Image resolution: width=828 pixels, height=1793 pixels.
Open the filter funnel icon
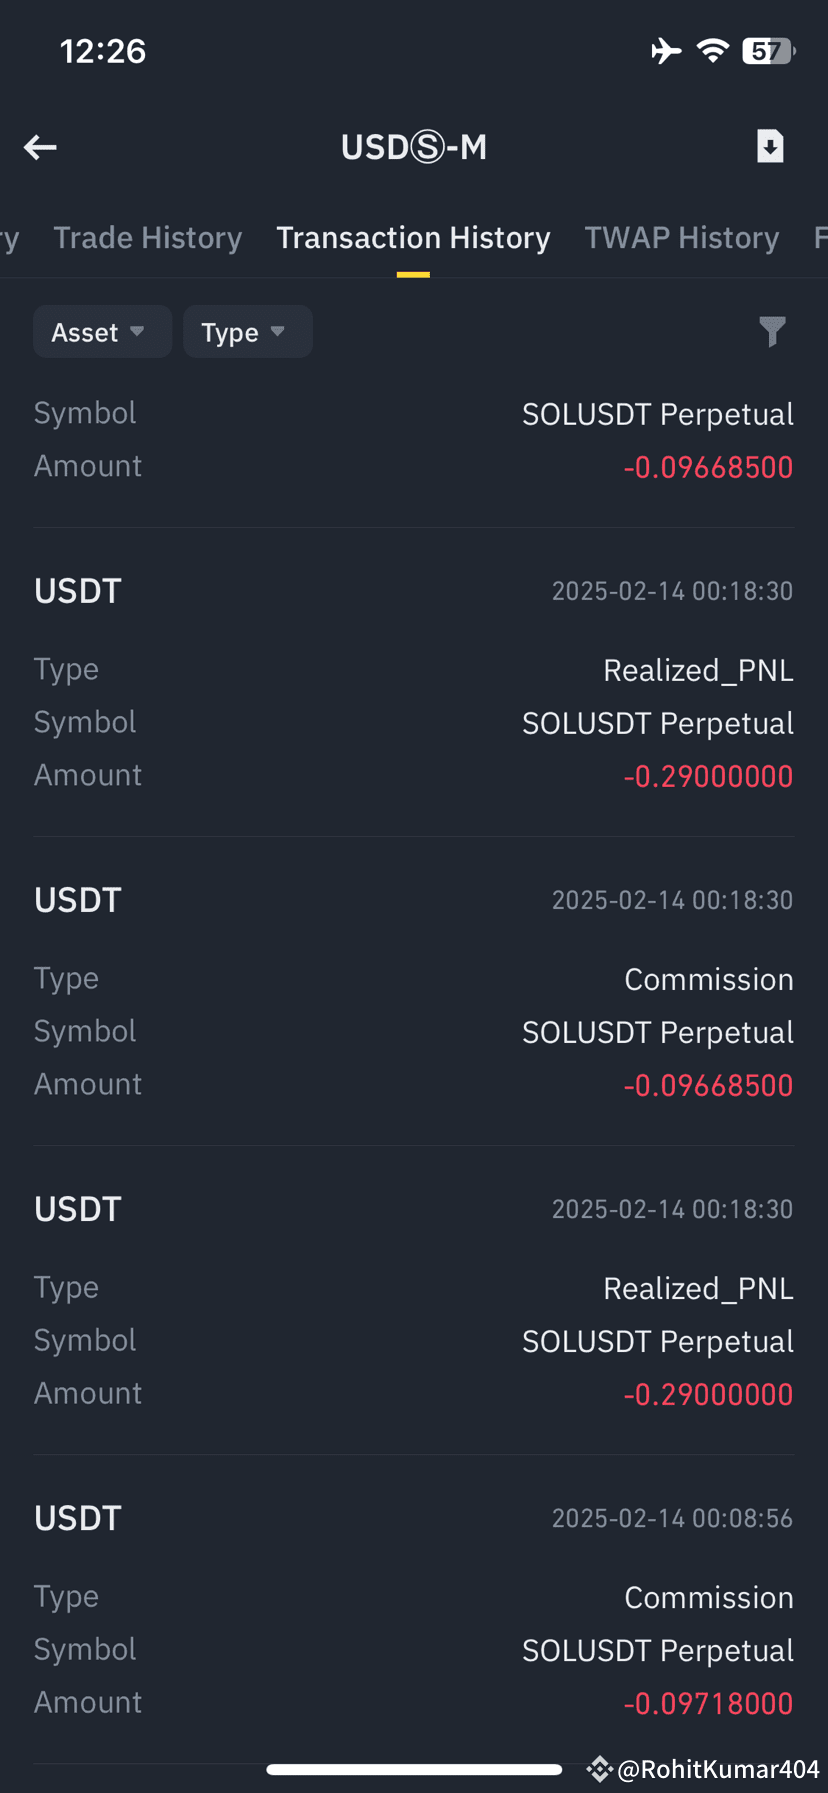772,331
